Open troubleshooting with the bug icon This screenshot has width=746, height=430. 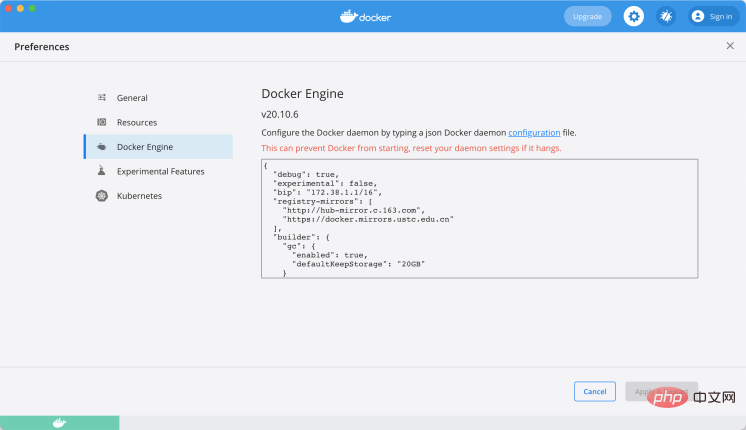(665, 16)
